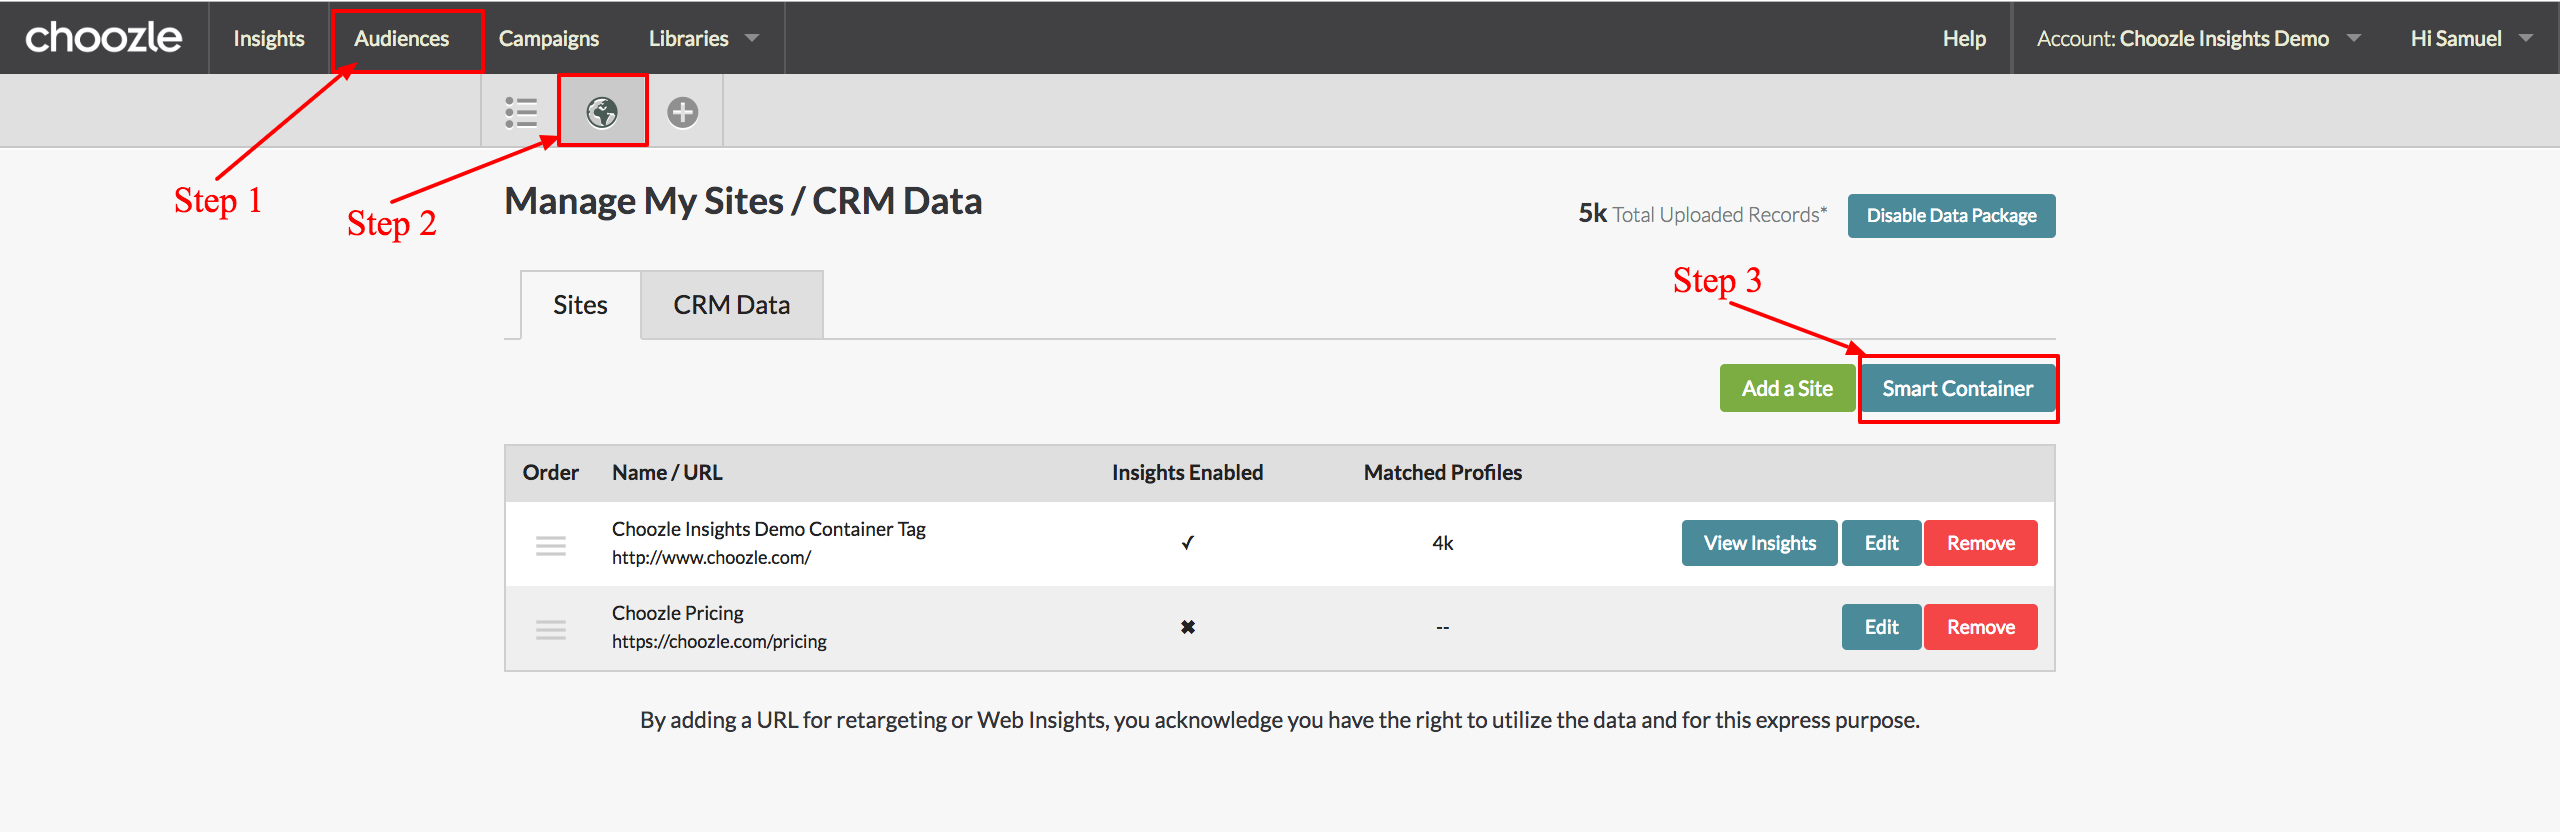Grab the reorder handle for Choozle Insights Demo Container Tag
Screen dimensions: 2560x832
point(551,545)
